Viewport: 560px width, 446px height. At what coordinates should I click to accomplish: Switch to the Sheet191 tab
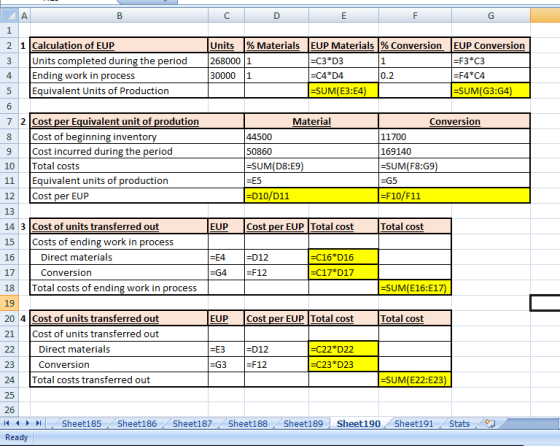coord(414,424)
